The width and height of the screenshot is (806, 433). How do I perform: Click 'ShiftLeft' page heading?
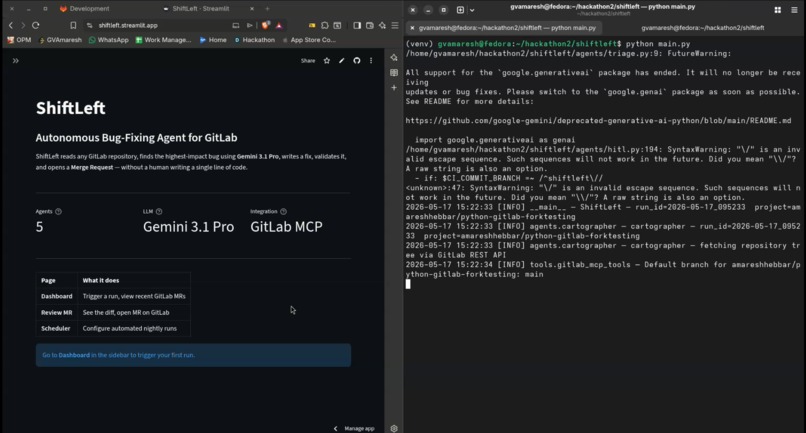[70, 108]
